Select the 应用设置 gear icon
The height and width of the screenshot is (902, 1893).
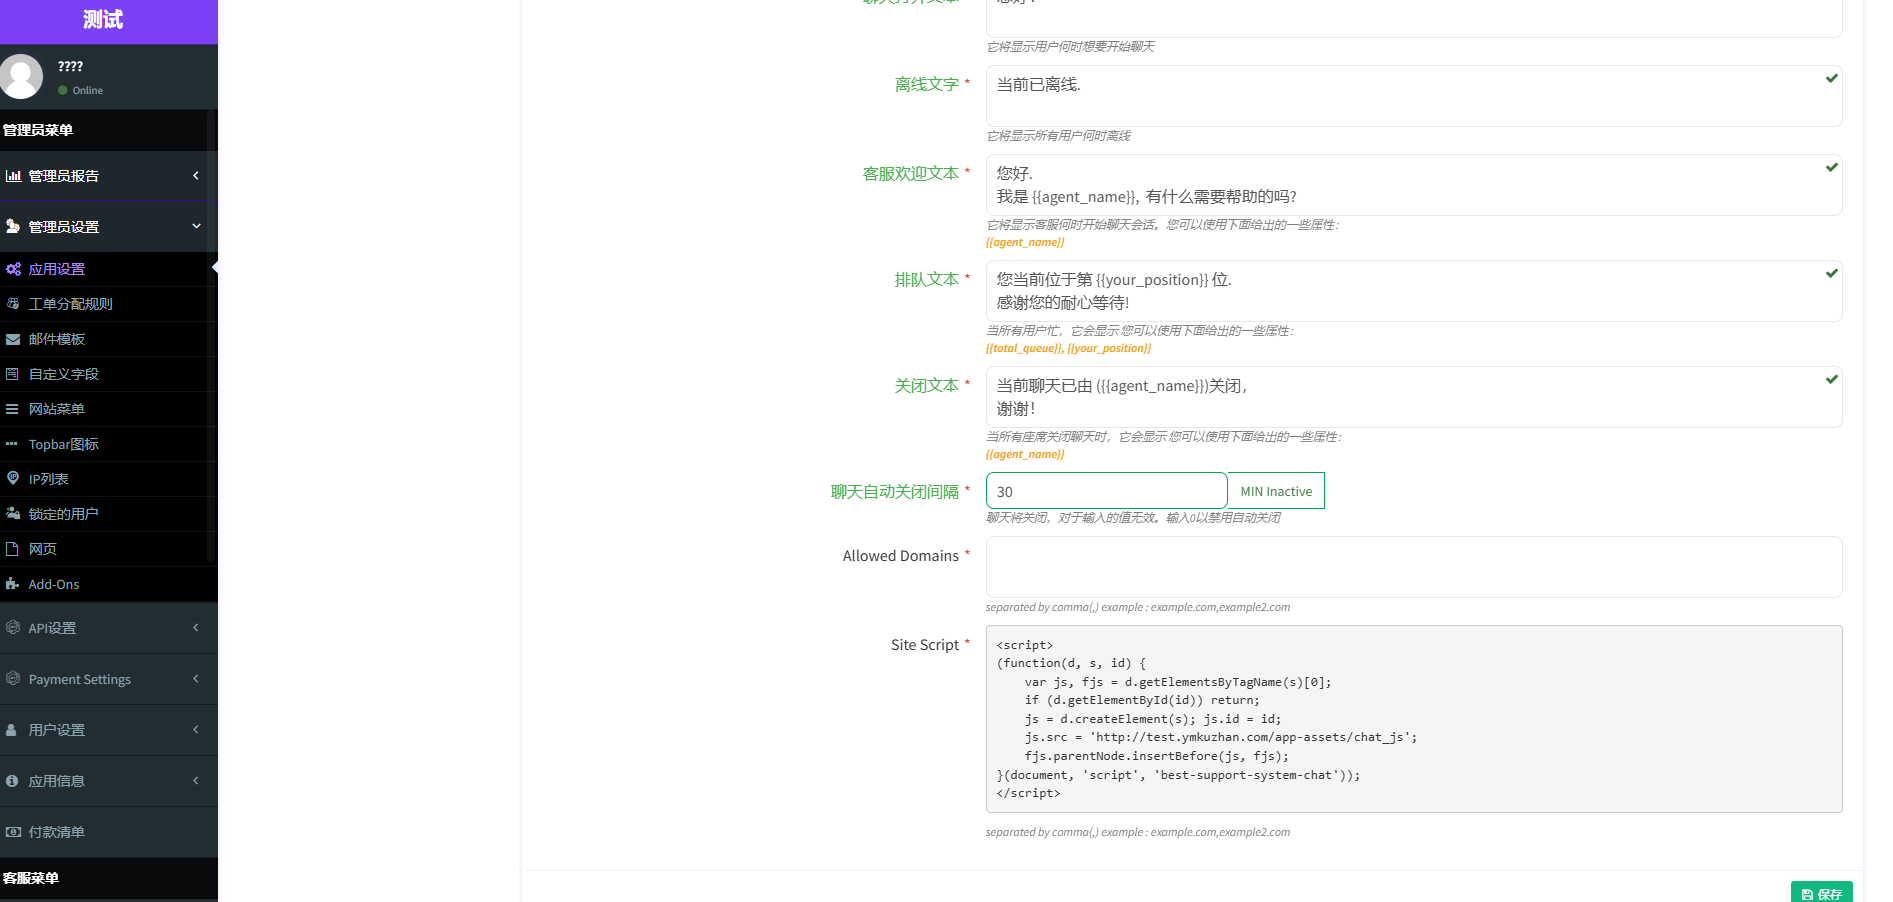[13, 269]
